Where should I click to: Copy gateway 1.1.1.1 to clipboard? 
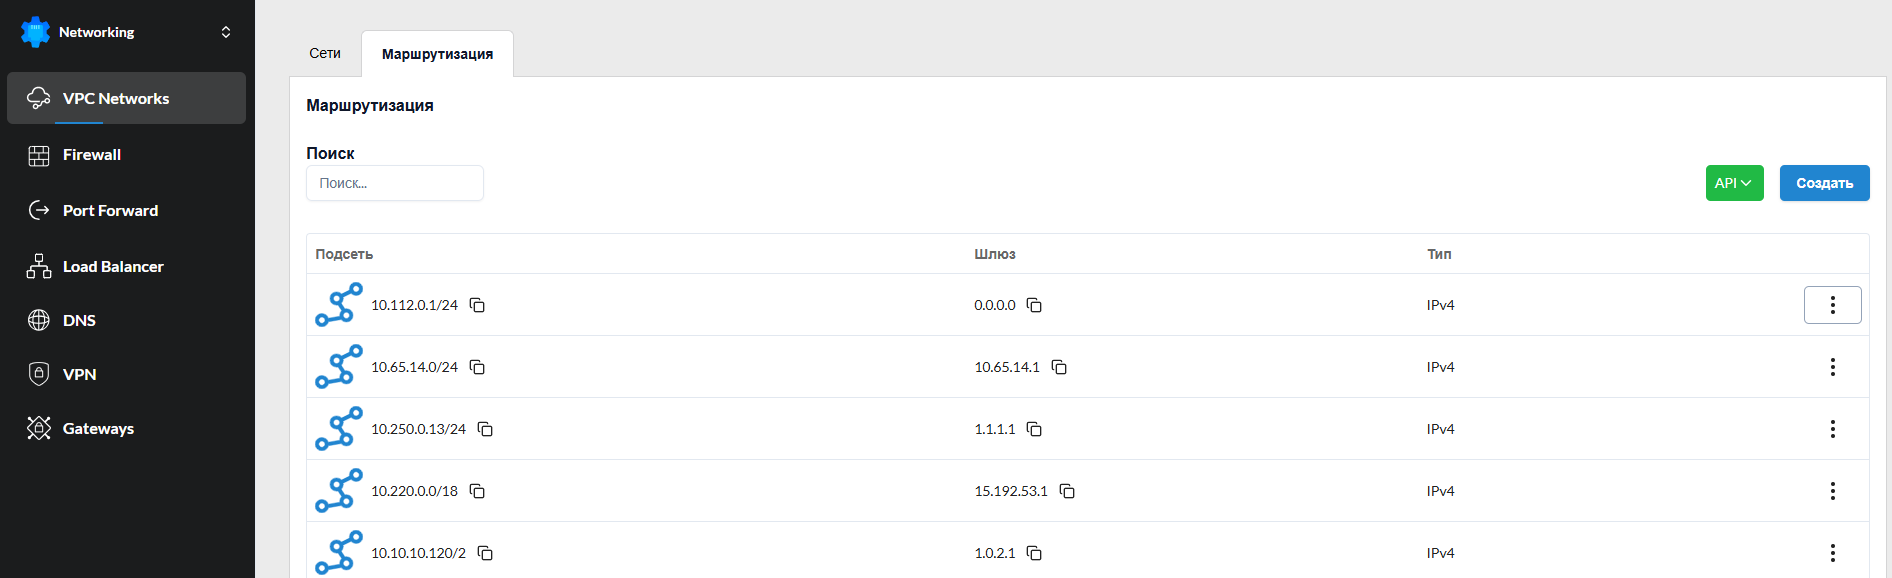click(x=1034, y=429)
